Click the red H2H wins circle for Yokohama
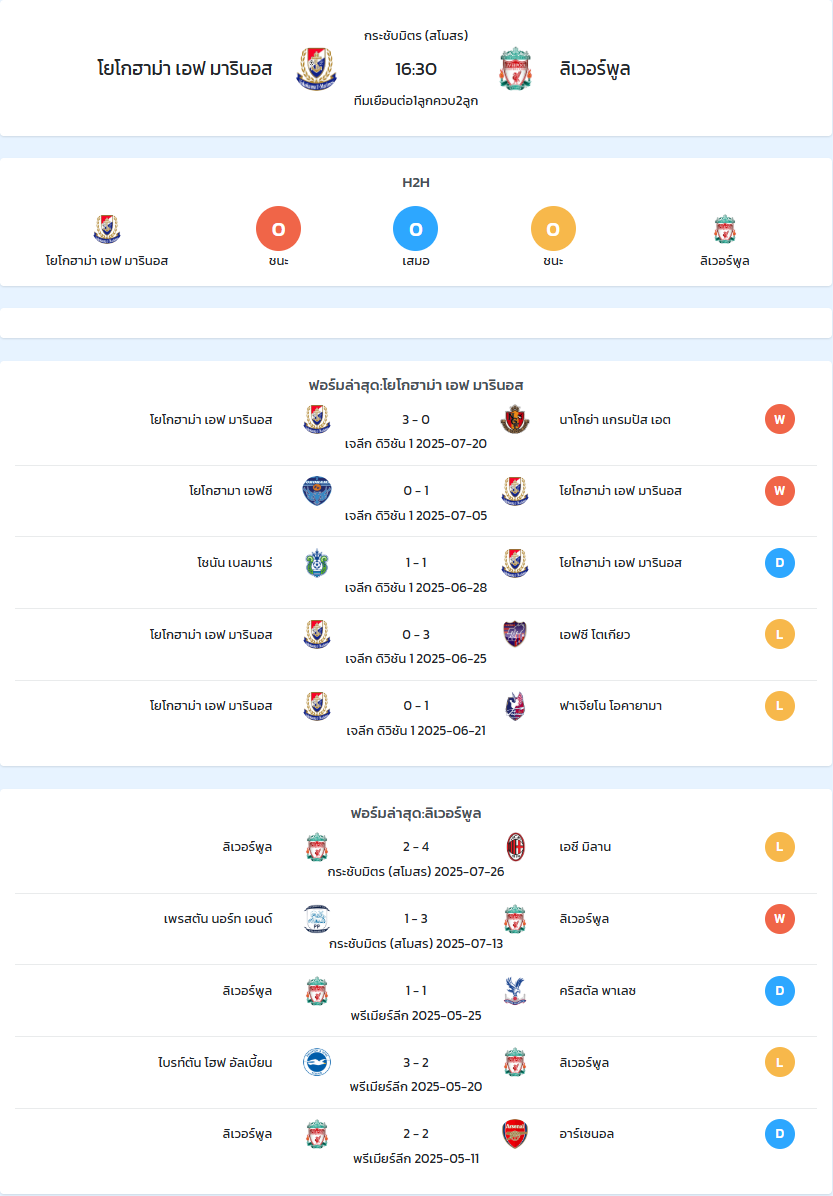Image resolution: width=833 pixels, height=1196 pixels. click(278, 229)
